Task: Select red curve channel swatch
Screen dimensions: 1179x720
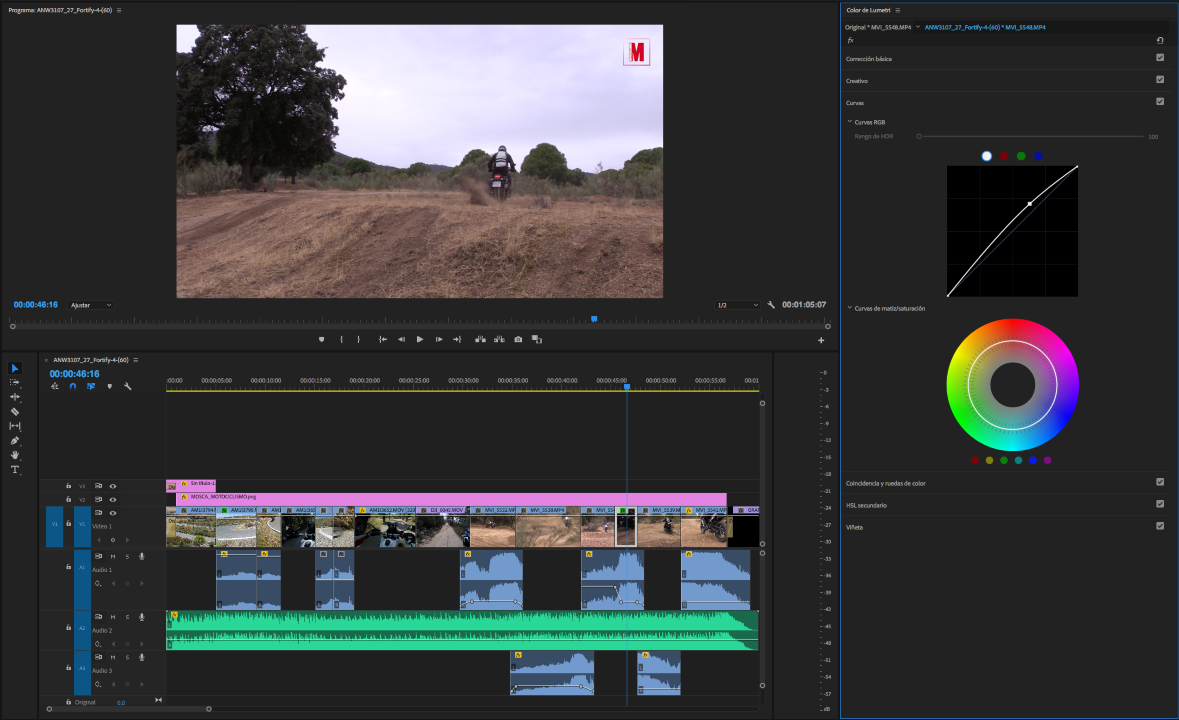Action: [x=1004, y=156]
